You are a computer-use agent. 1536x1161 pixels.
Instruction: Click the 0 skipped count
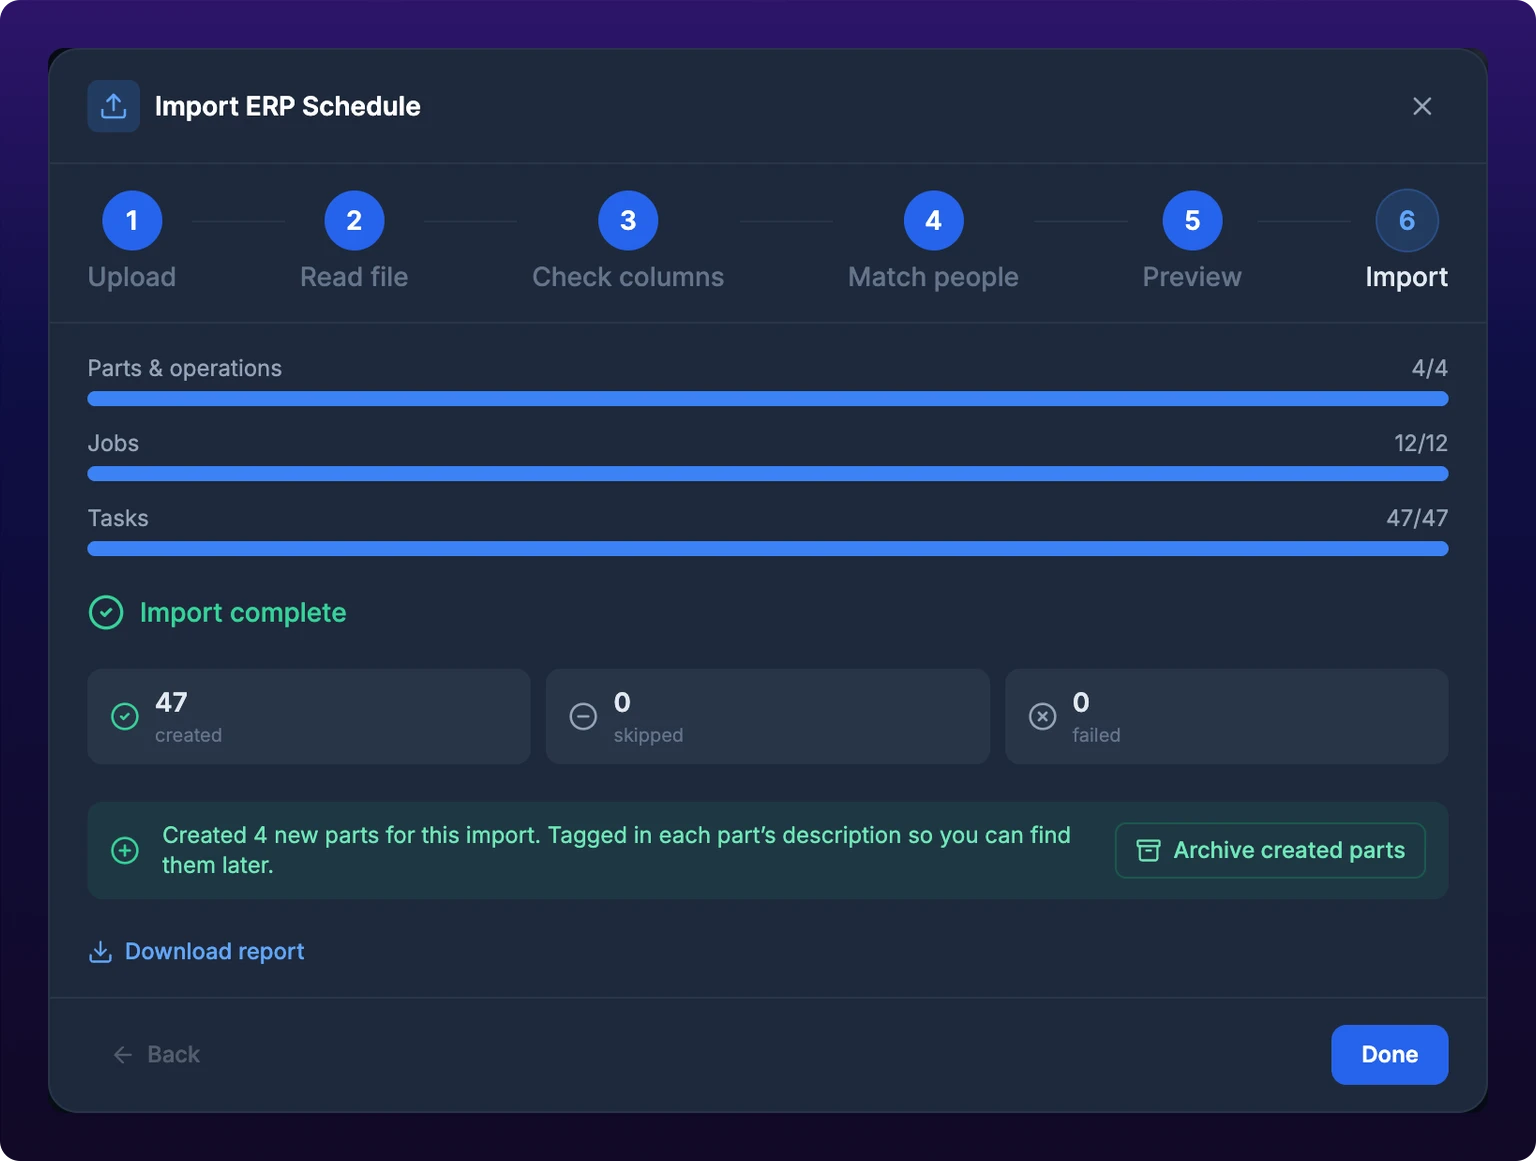coord(622,702)
